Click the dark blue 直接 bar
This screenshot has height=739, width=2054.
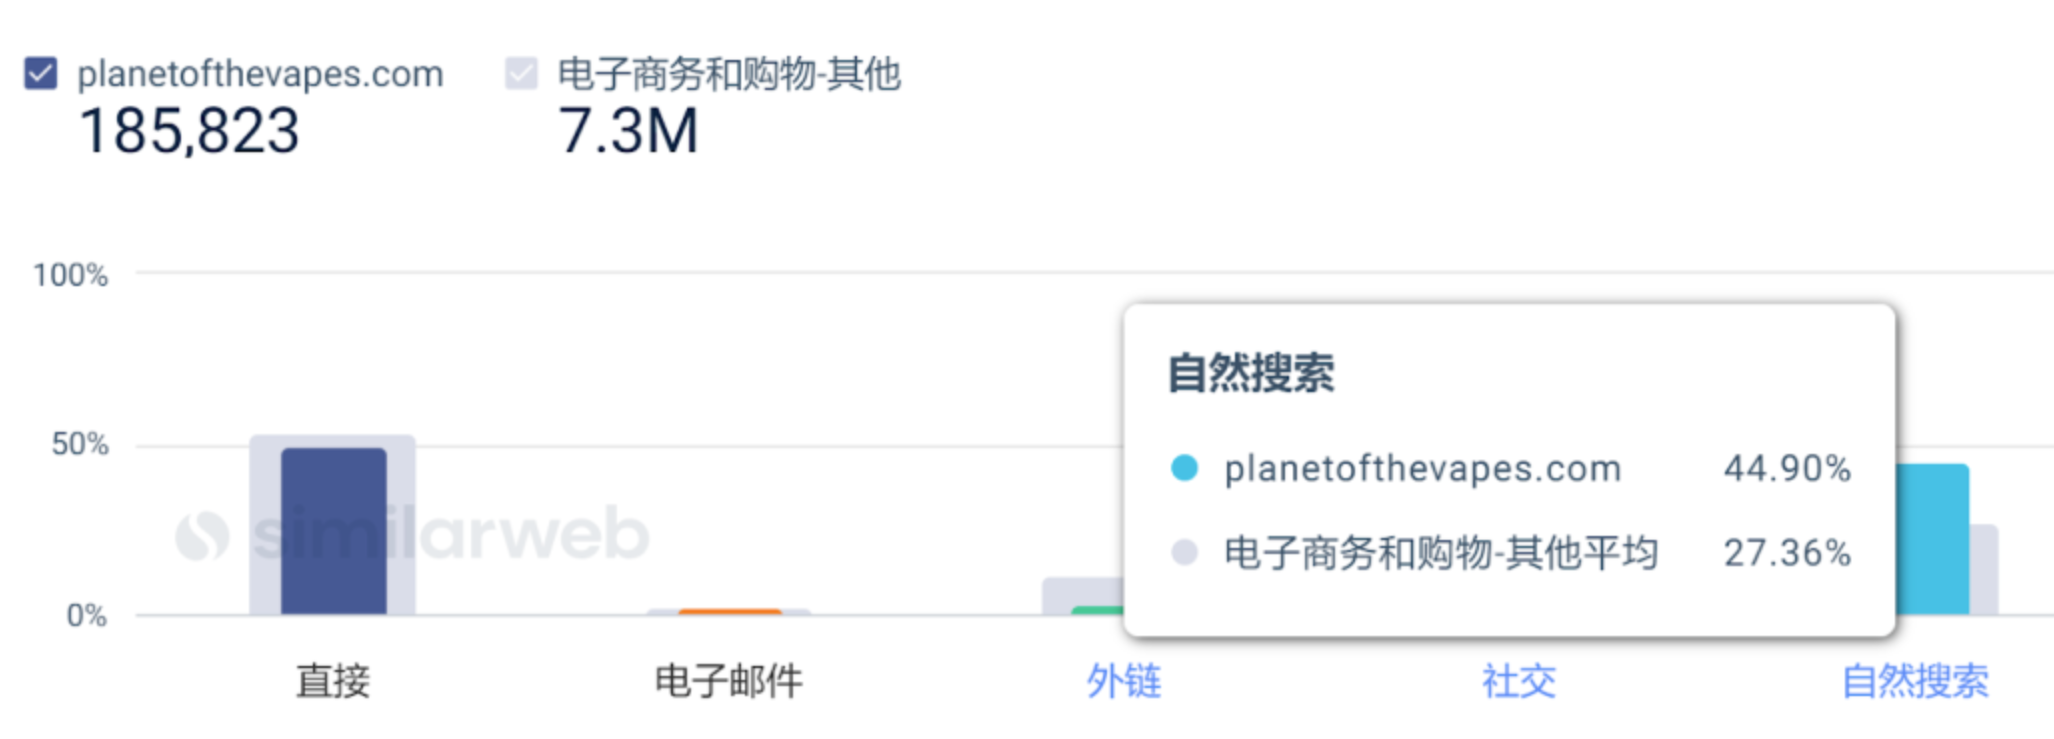(x=333, y=531)
